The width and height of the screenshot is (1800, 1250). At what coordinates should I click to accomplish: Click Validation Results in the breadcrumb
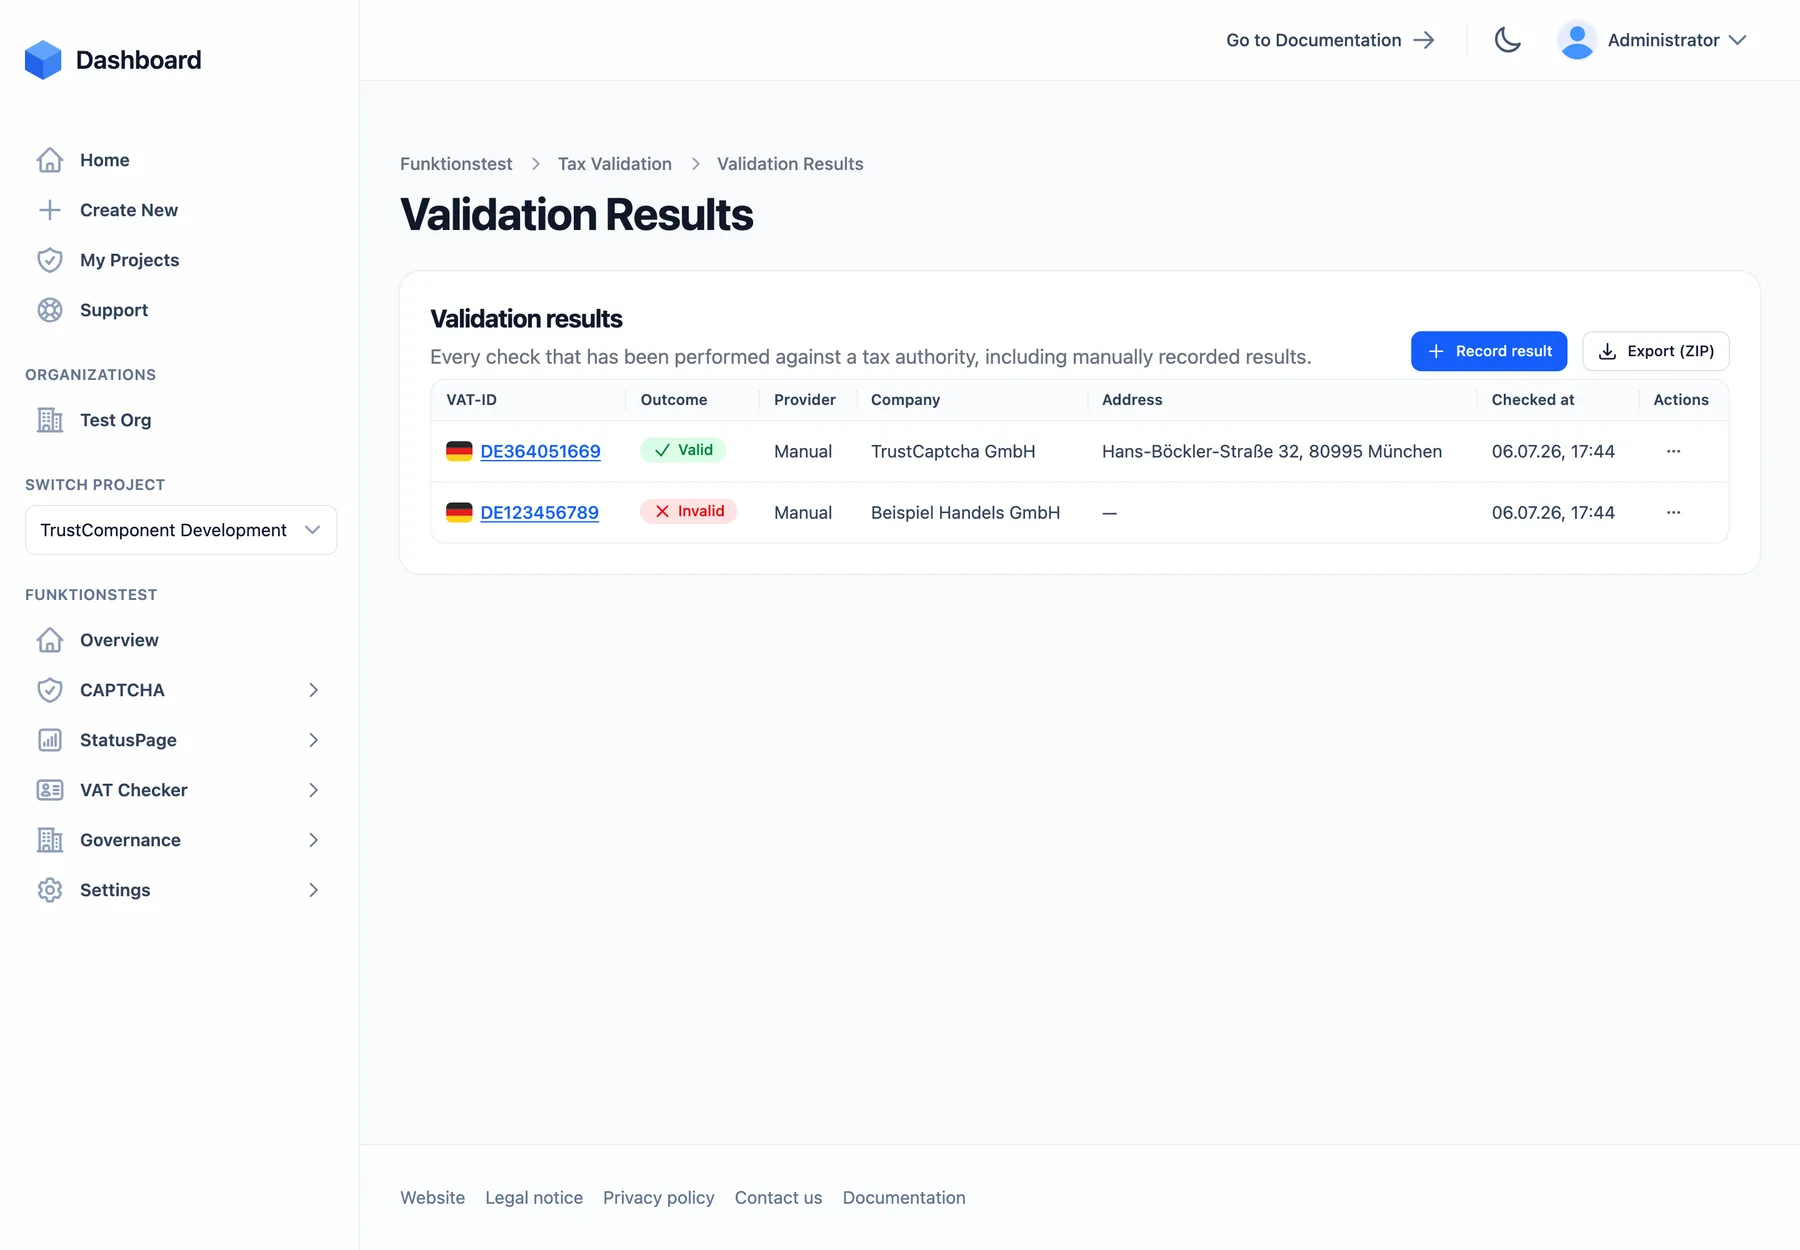(x=790, y=164)
